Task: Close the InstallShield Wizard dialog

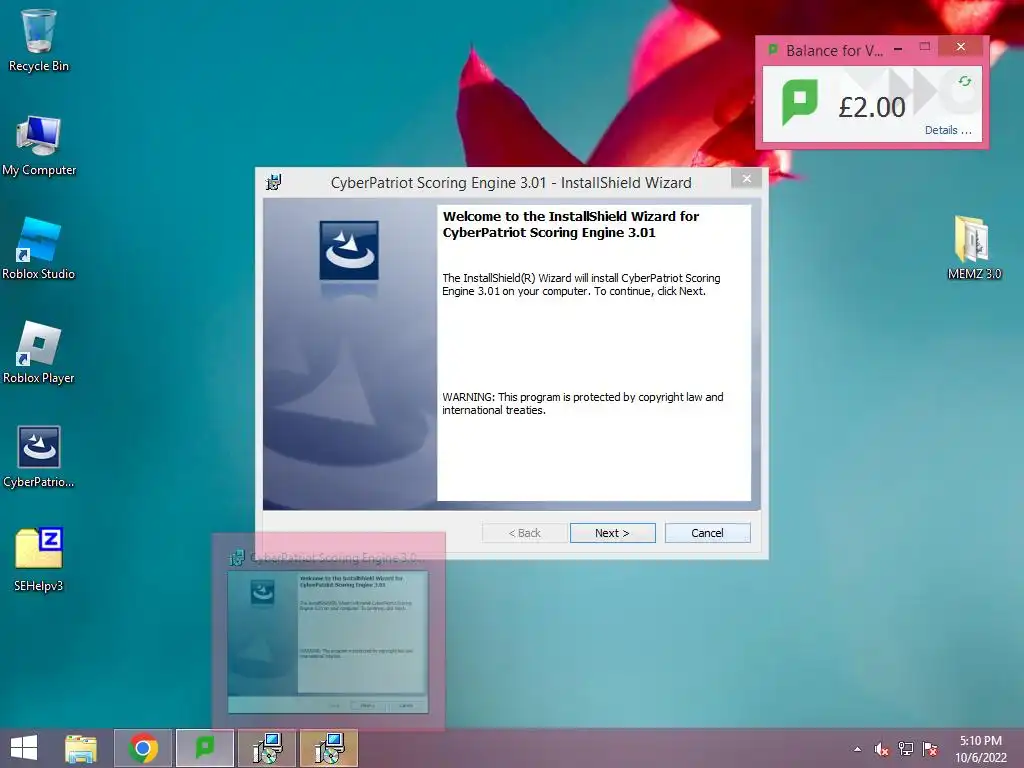Action: [x=746, y=179]
